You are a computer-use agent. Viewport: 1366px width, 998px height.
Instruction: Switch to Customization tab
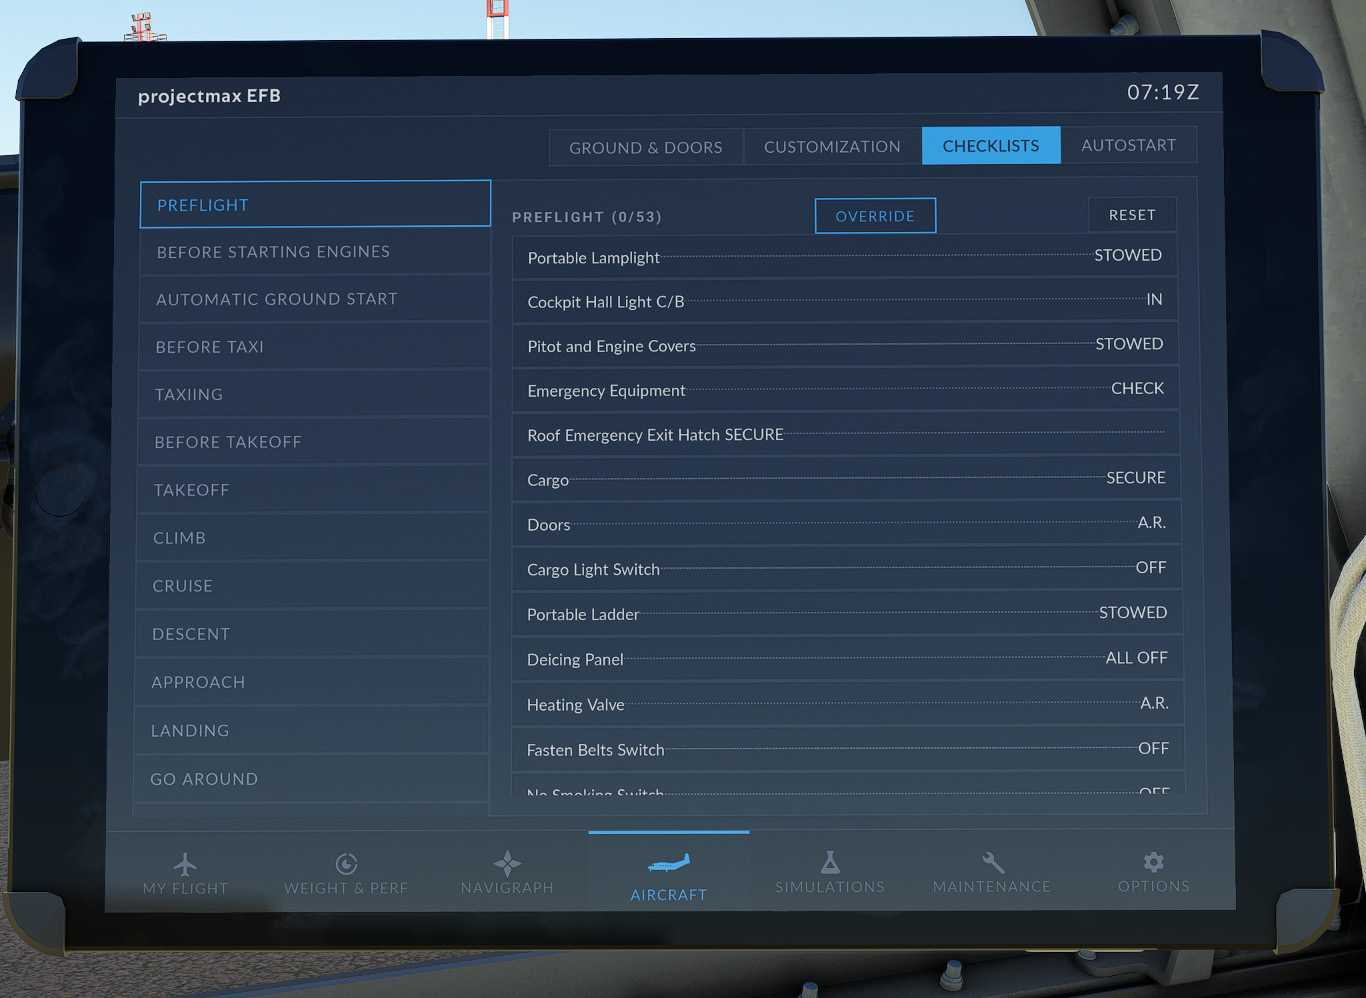click(x=832, y=146)
